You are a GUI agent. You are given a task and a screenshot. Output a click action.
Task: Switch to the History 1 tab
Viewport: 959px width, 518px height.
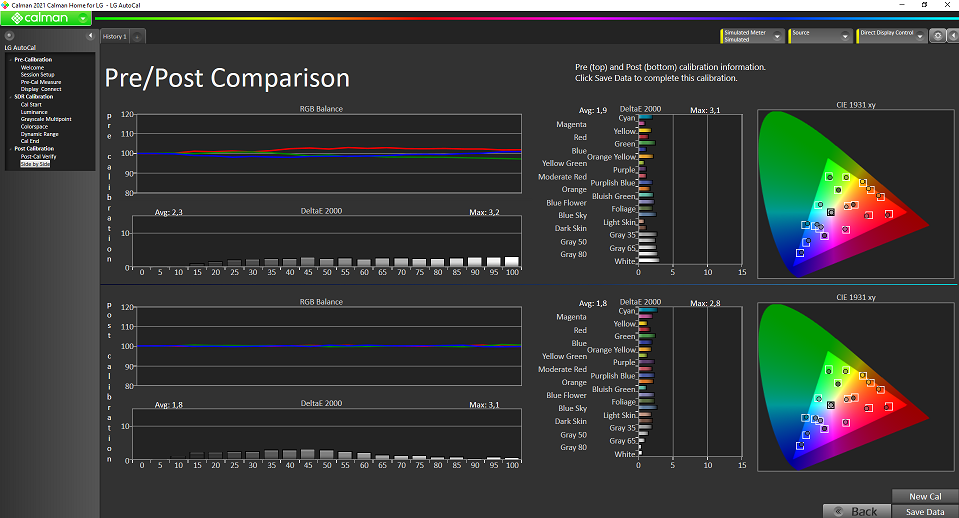click(x=115, y=37)
